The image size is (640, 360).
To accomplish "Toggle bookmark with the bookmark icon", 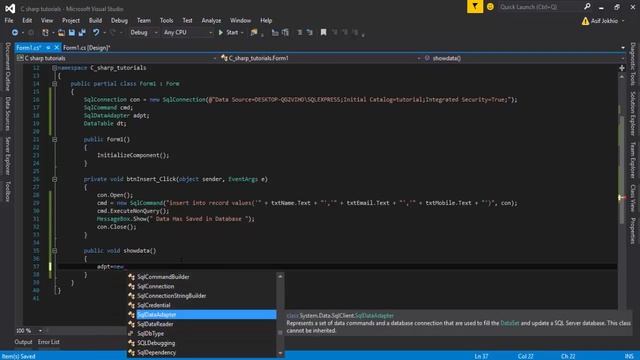I will pos(324,32).
